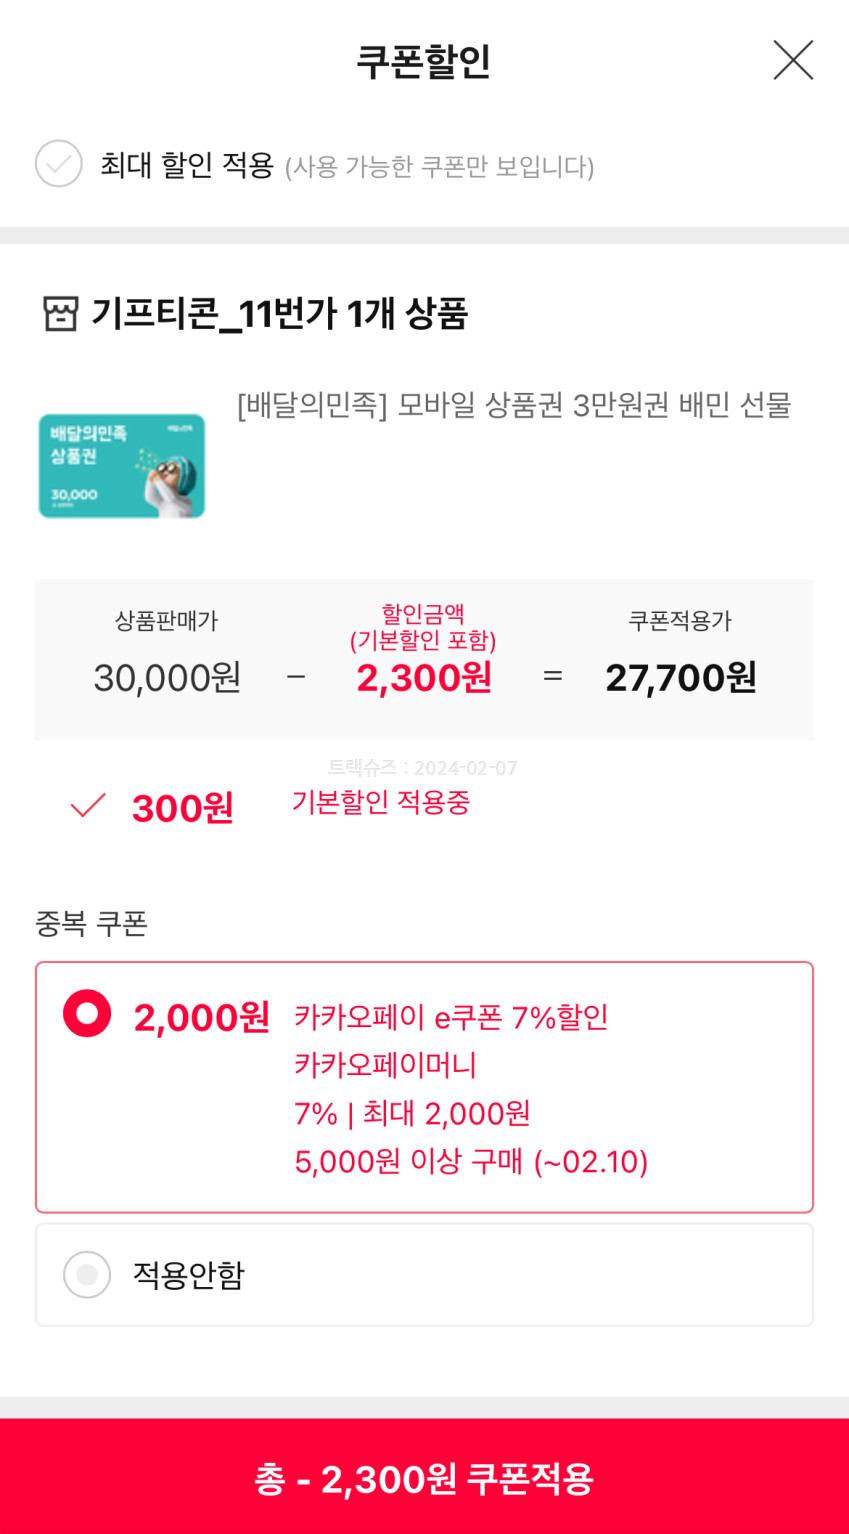
Task: Select the 2,000원 카카오페이 coupon radio button
Action: click(87, 1014)
